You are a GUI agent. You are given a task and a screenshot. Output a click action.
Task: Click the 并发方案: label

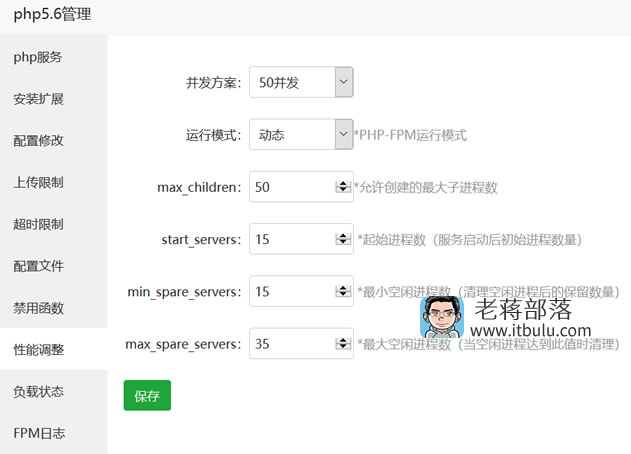214,83
